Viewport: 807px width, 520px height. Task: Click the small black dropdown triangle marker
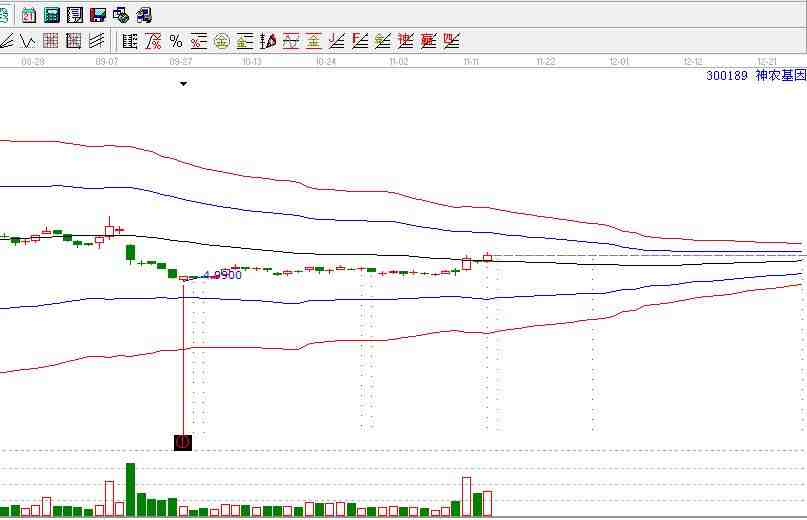[x=183, y=84]
